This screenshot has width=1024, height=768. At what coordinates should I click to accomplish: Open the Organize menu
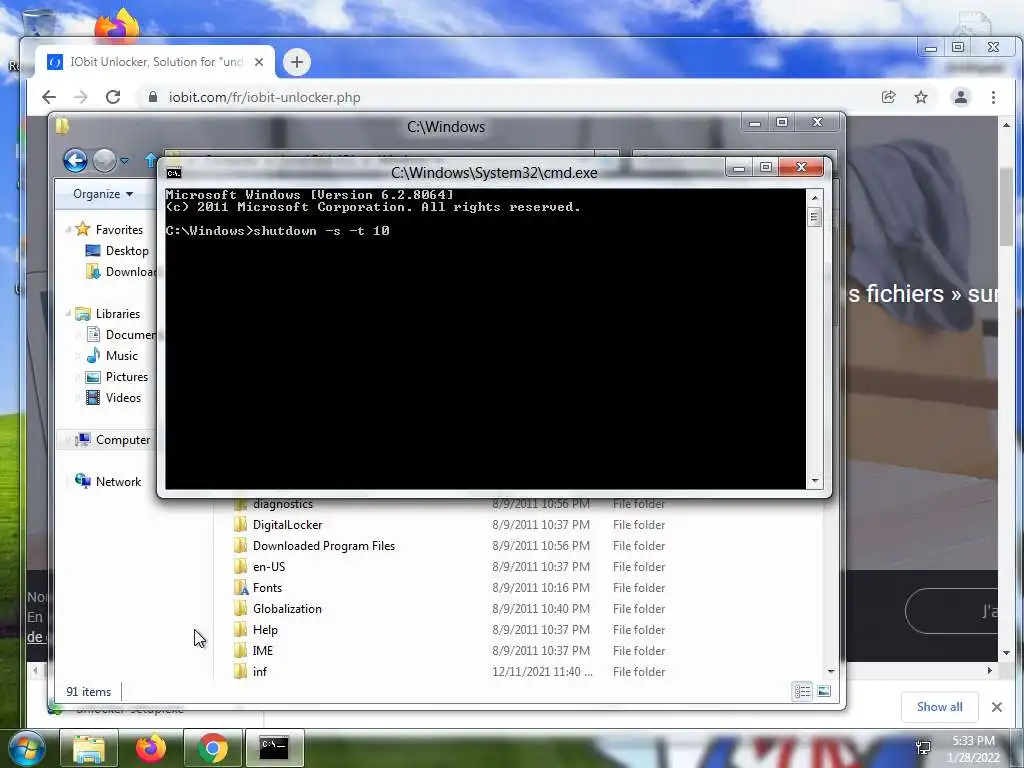point(103,194)
